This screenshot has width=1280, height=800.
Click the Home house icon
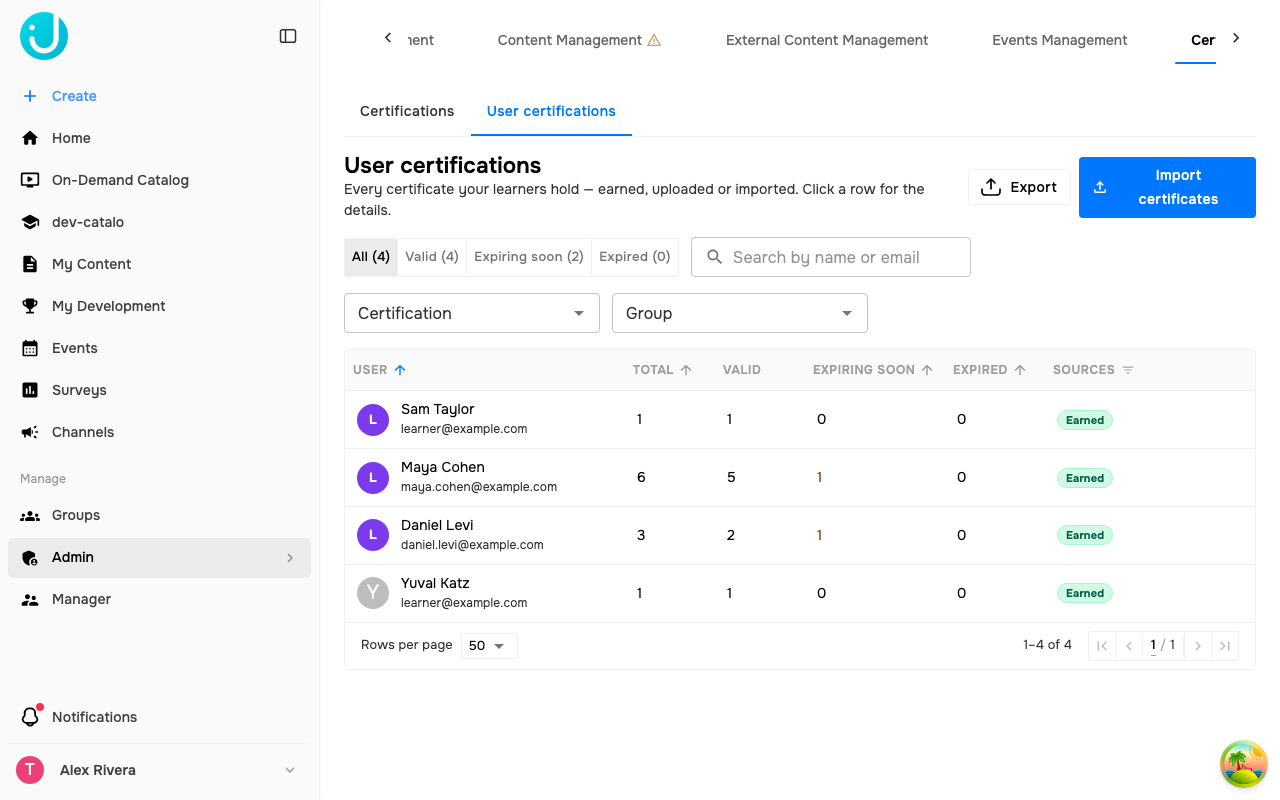[x=30, y=138]
